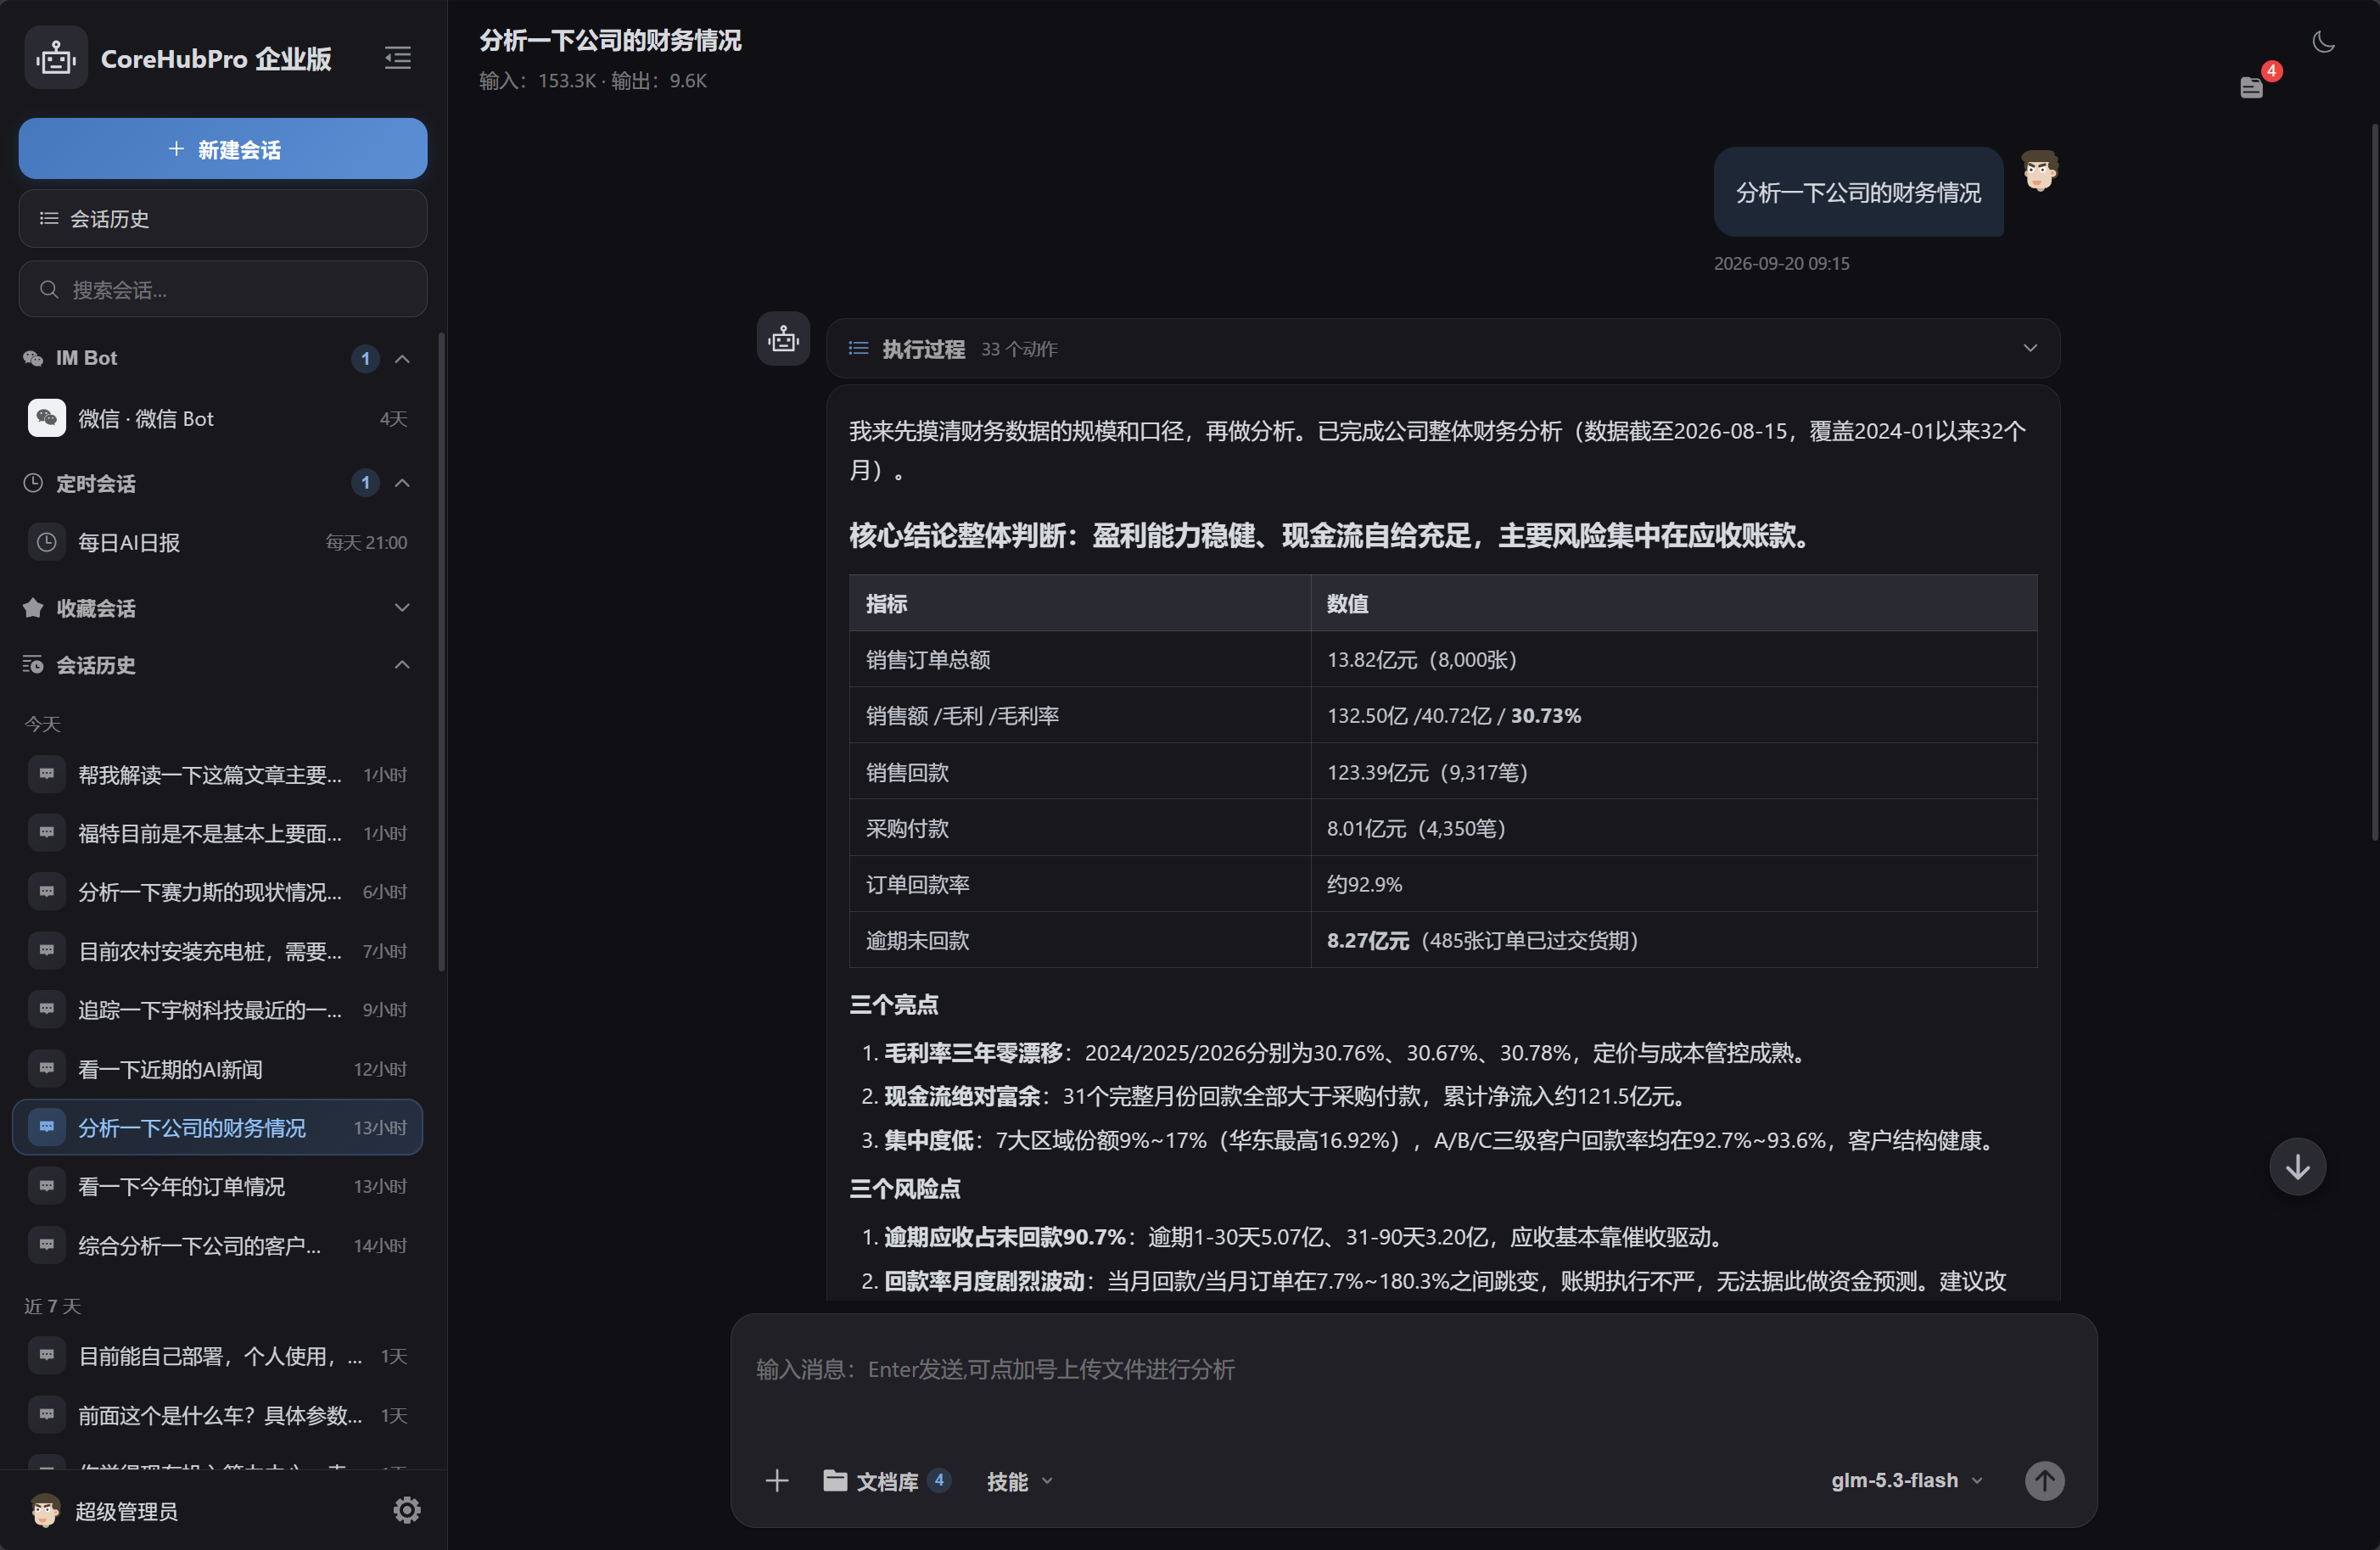This screenshot has width=2380, height=1550.
Task: Click the assistant robot avatar icon in chat
Action: [x=783, y=339]
